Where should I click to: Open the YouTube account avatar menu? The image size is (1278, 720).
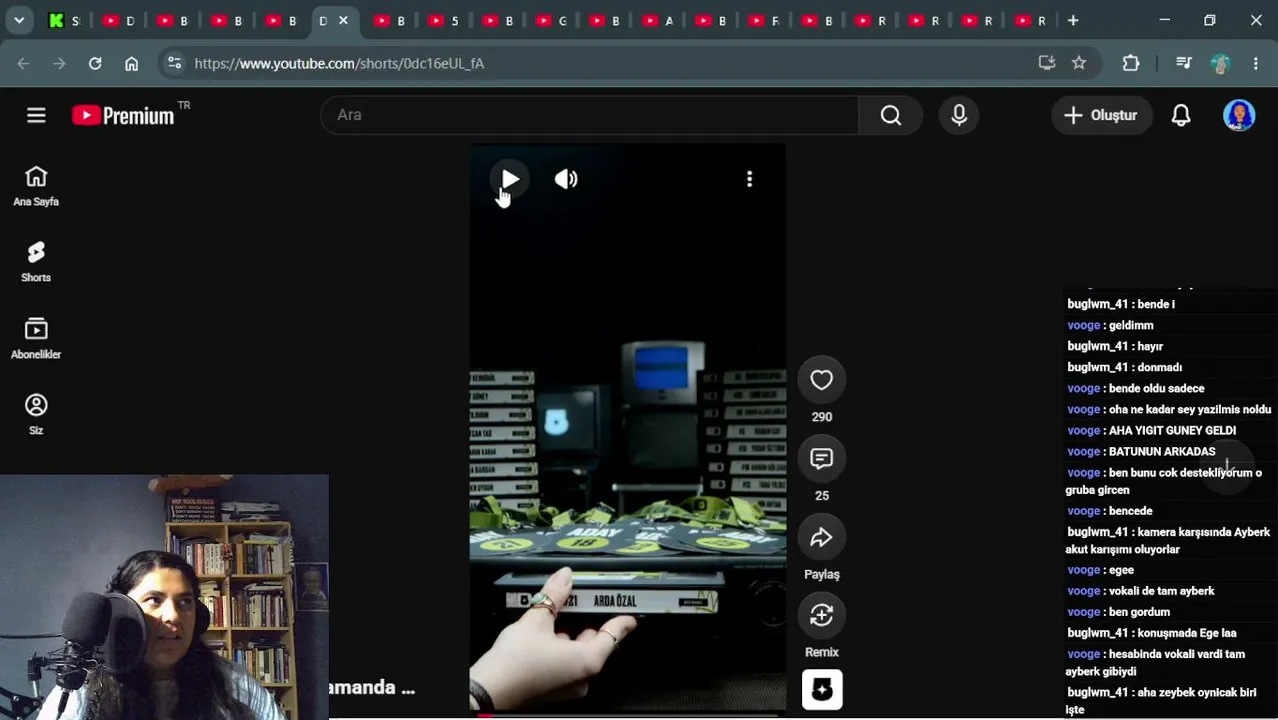coord(1239,115)
